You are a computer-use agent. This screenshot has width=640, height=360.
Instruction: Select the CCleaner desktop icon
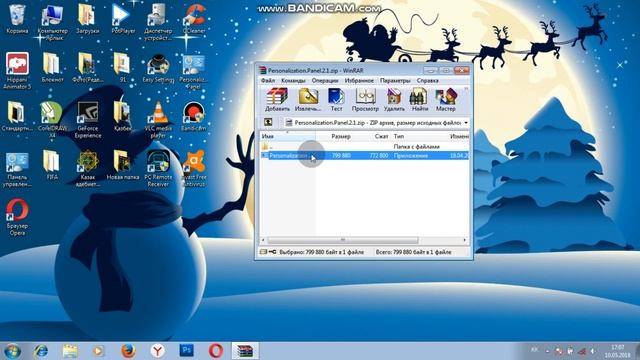click(x=194, y=19)
